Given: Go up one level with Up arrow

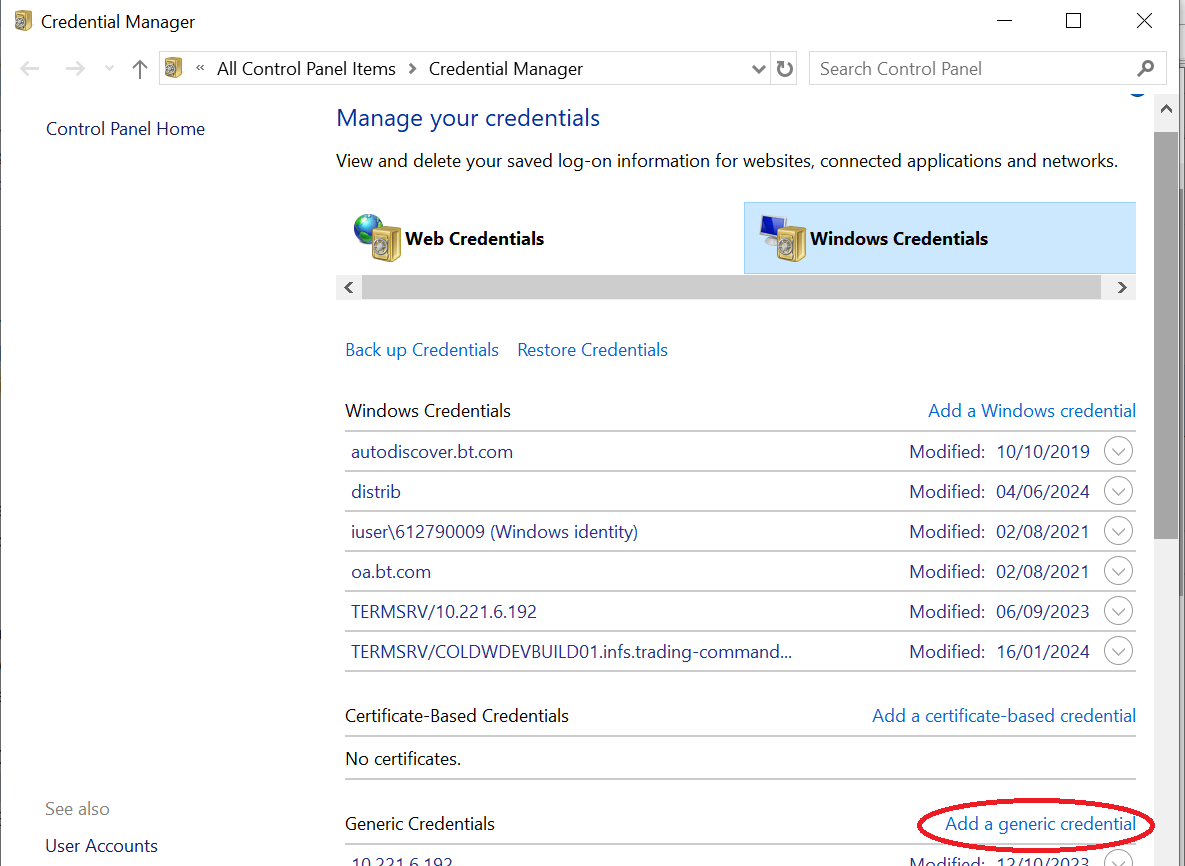Looking at the screenshot, I should (139, 69).
